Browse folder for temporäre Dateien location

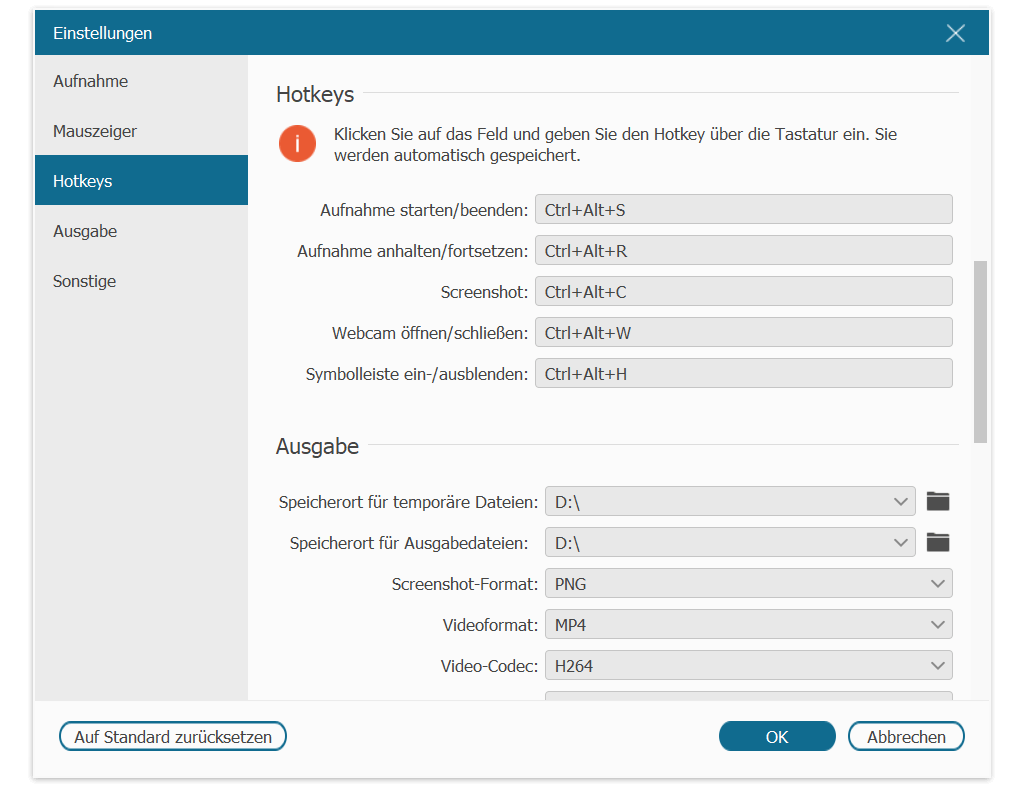tap(938, 502)
